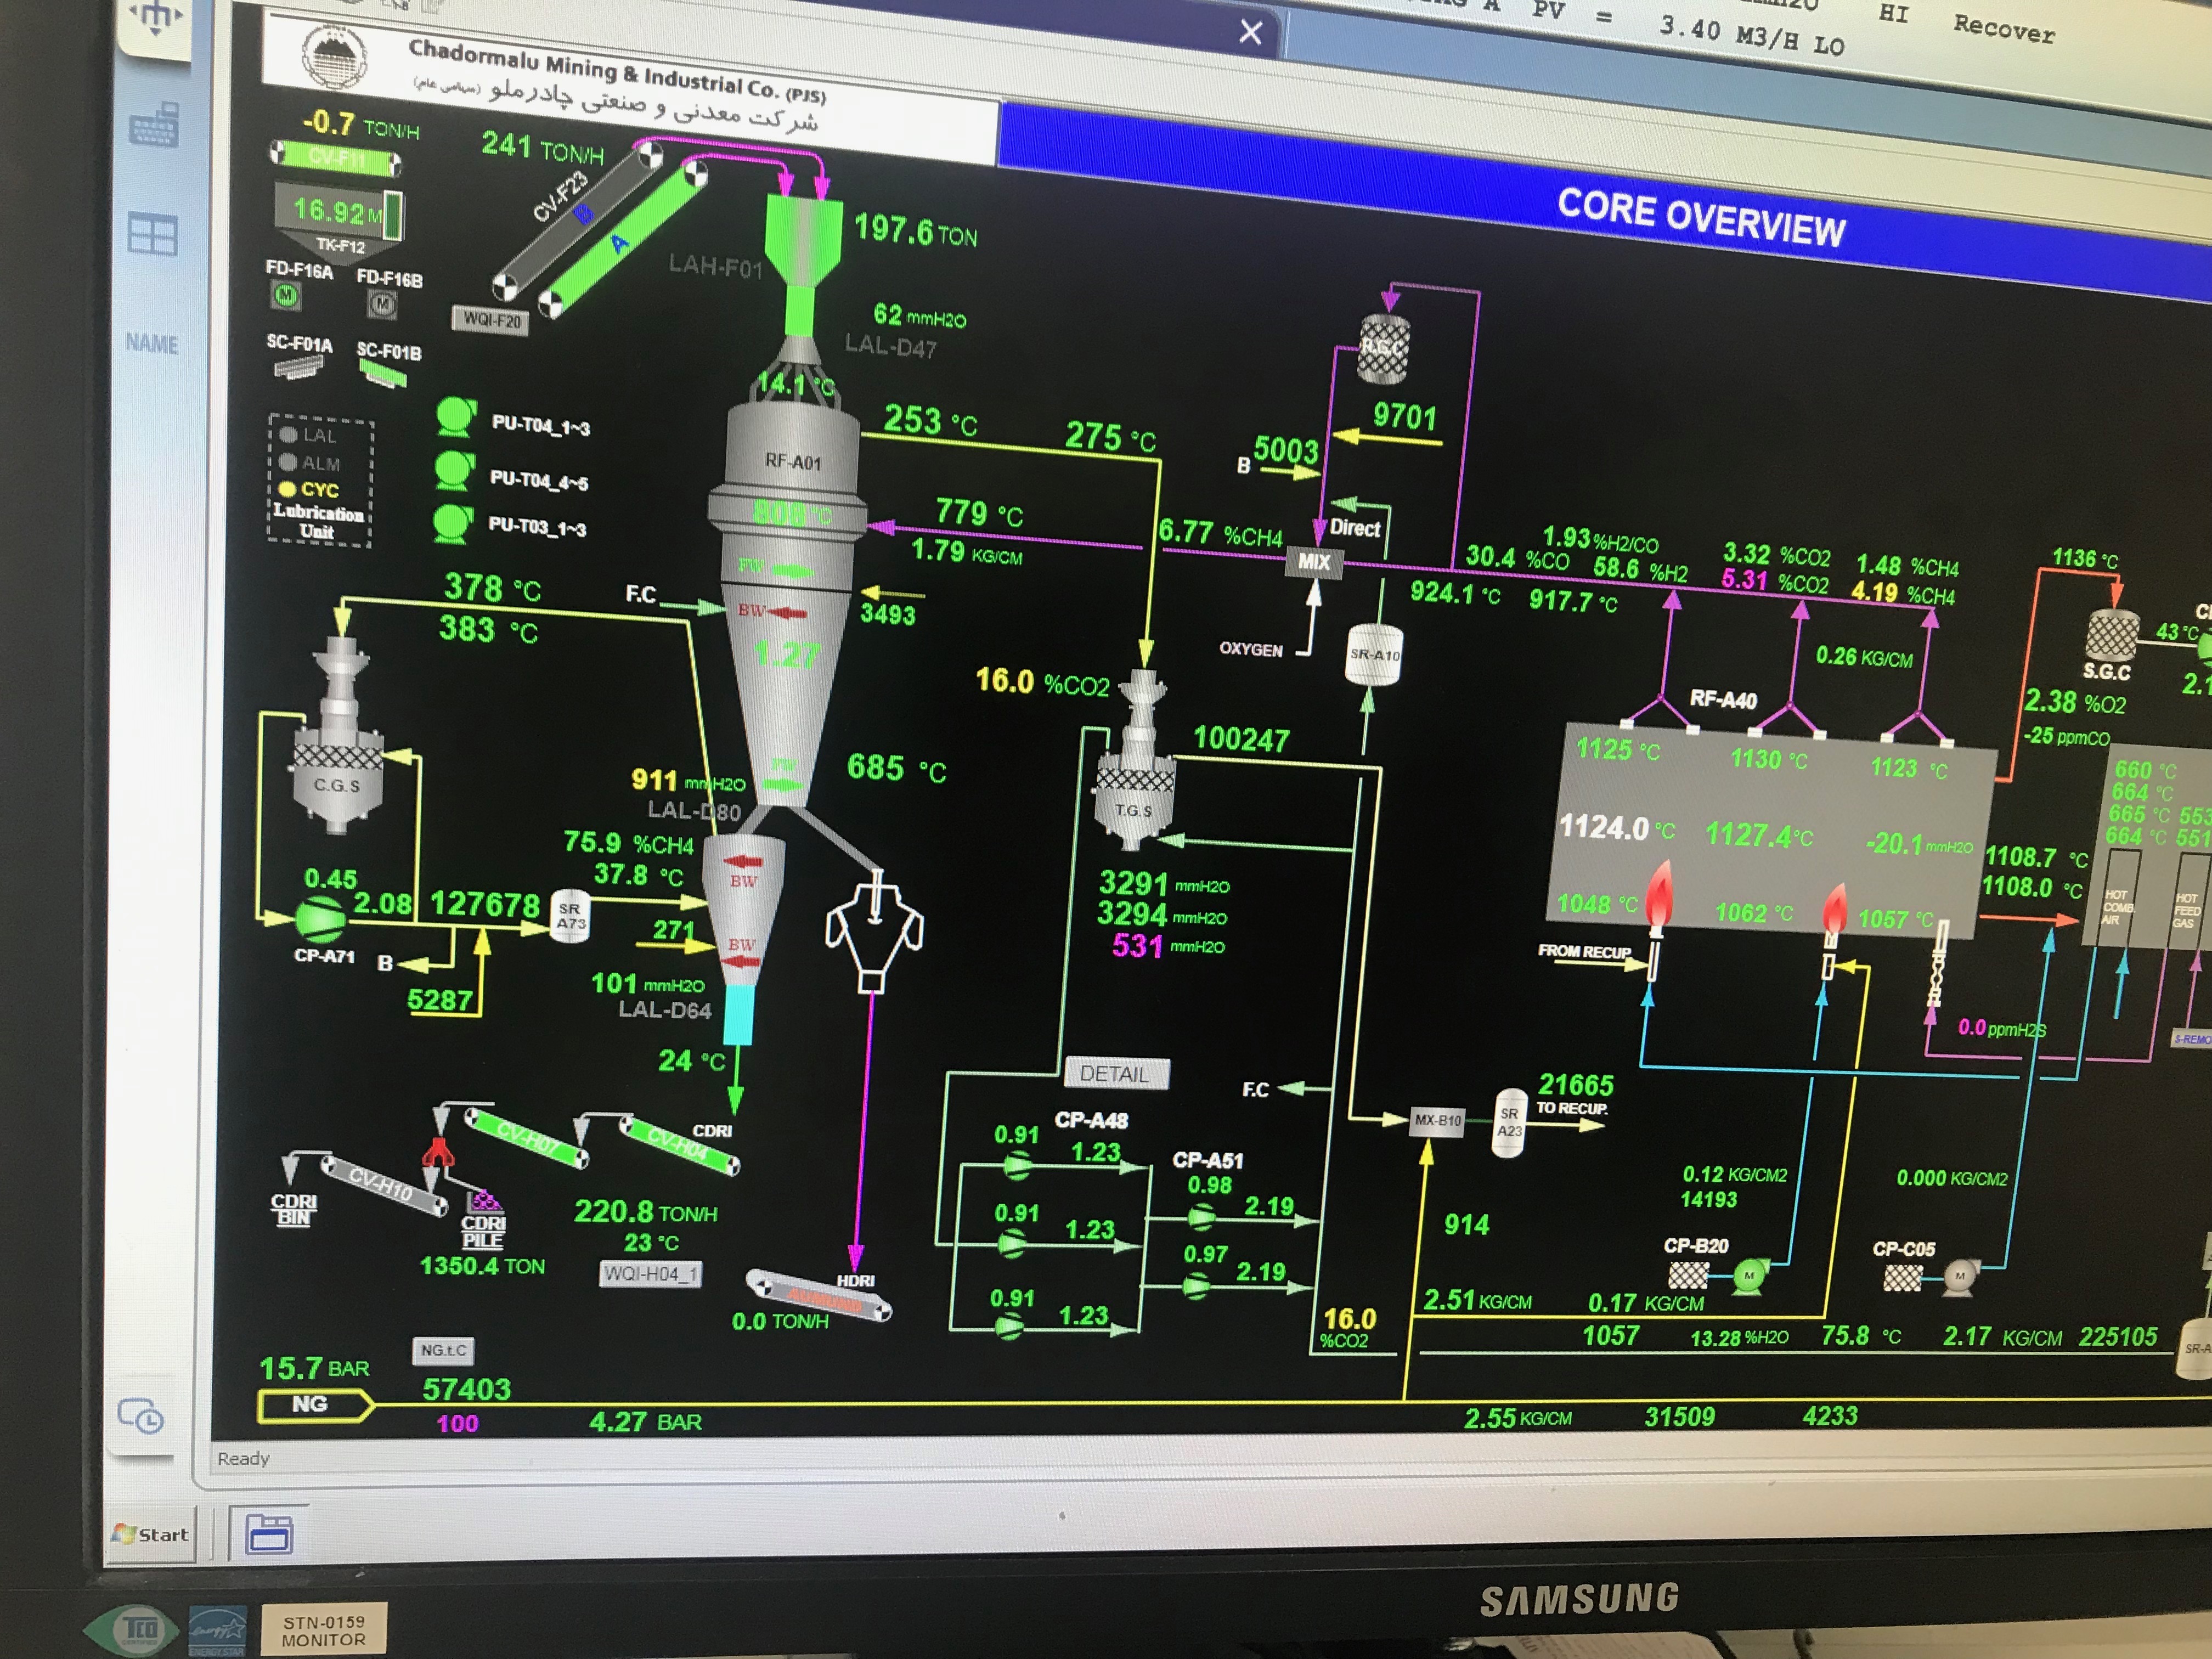Click the SR A73 separator icon
This screenshot has height=1659, width=2212.
coord(570,916)
